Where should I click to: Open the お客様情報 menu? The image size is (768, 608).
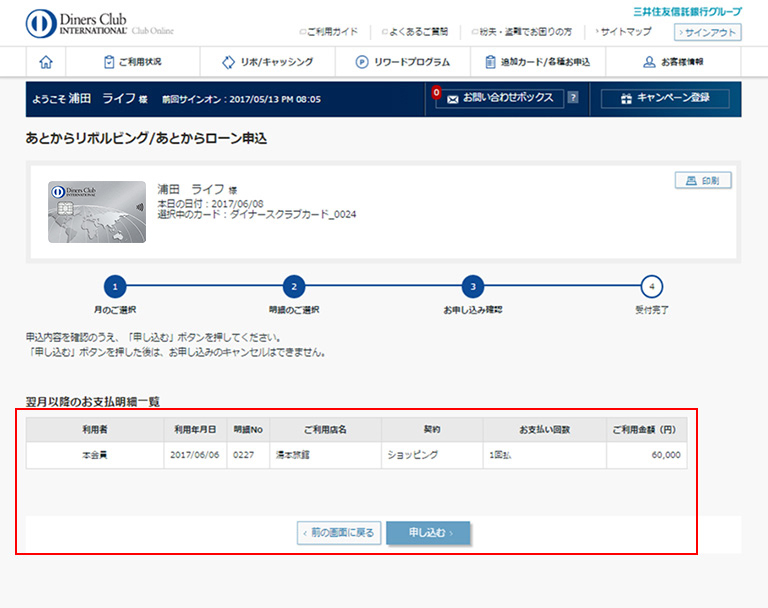click(x=673, y=62)
